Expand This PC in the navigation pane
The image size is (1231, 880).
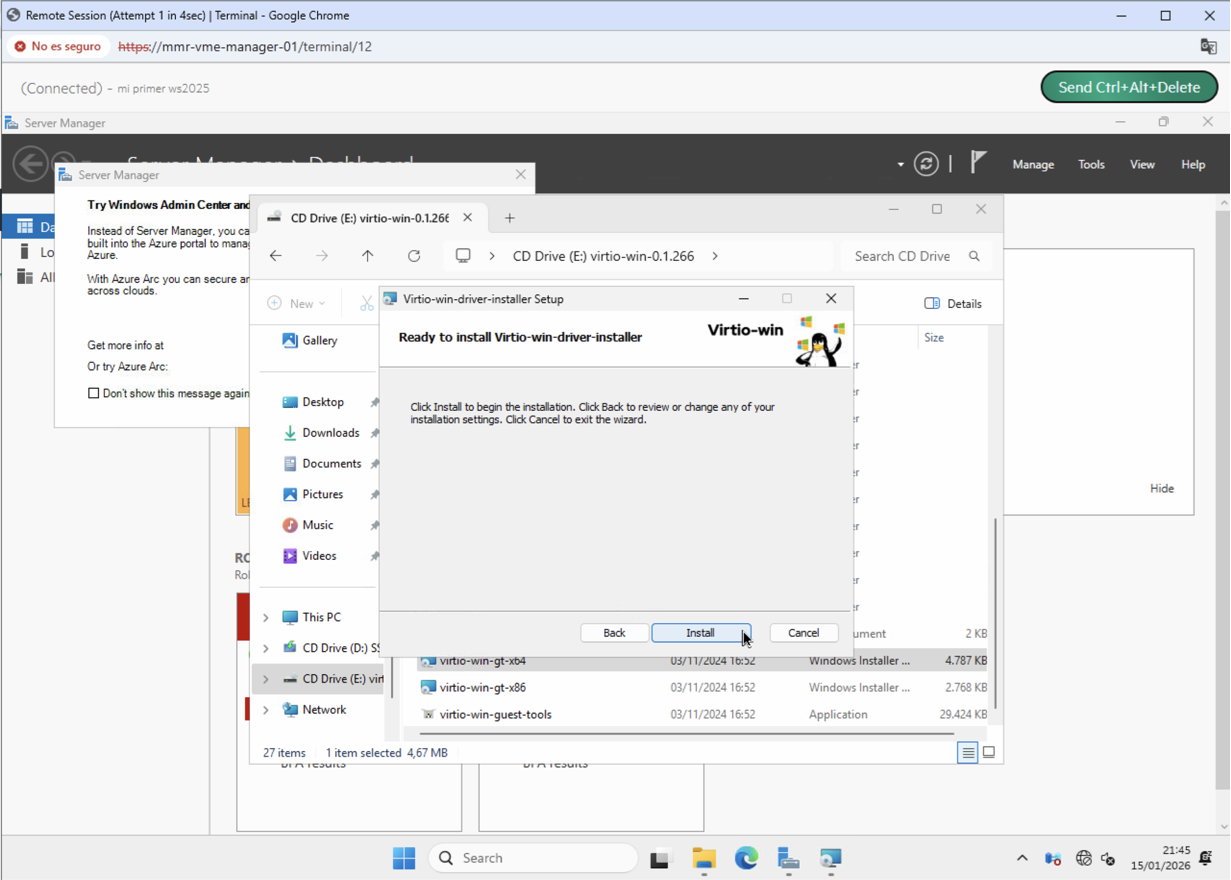pos(265,616)
